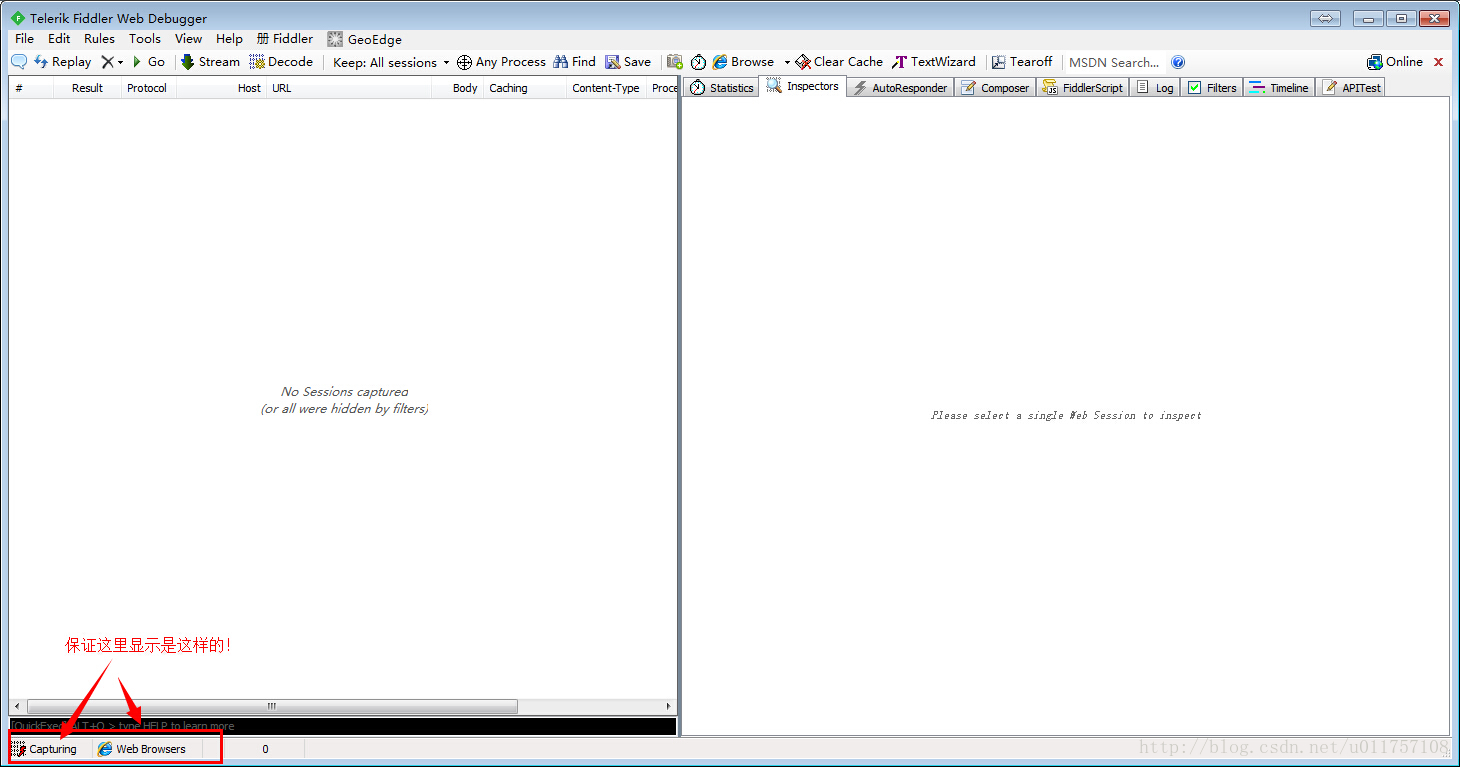Image resolution: width=1460 pixels, height=767 pixels.
Task: Click the timer stopwatch toolbar icon
Action: click(x=698, y=62)
